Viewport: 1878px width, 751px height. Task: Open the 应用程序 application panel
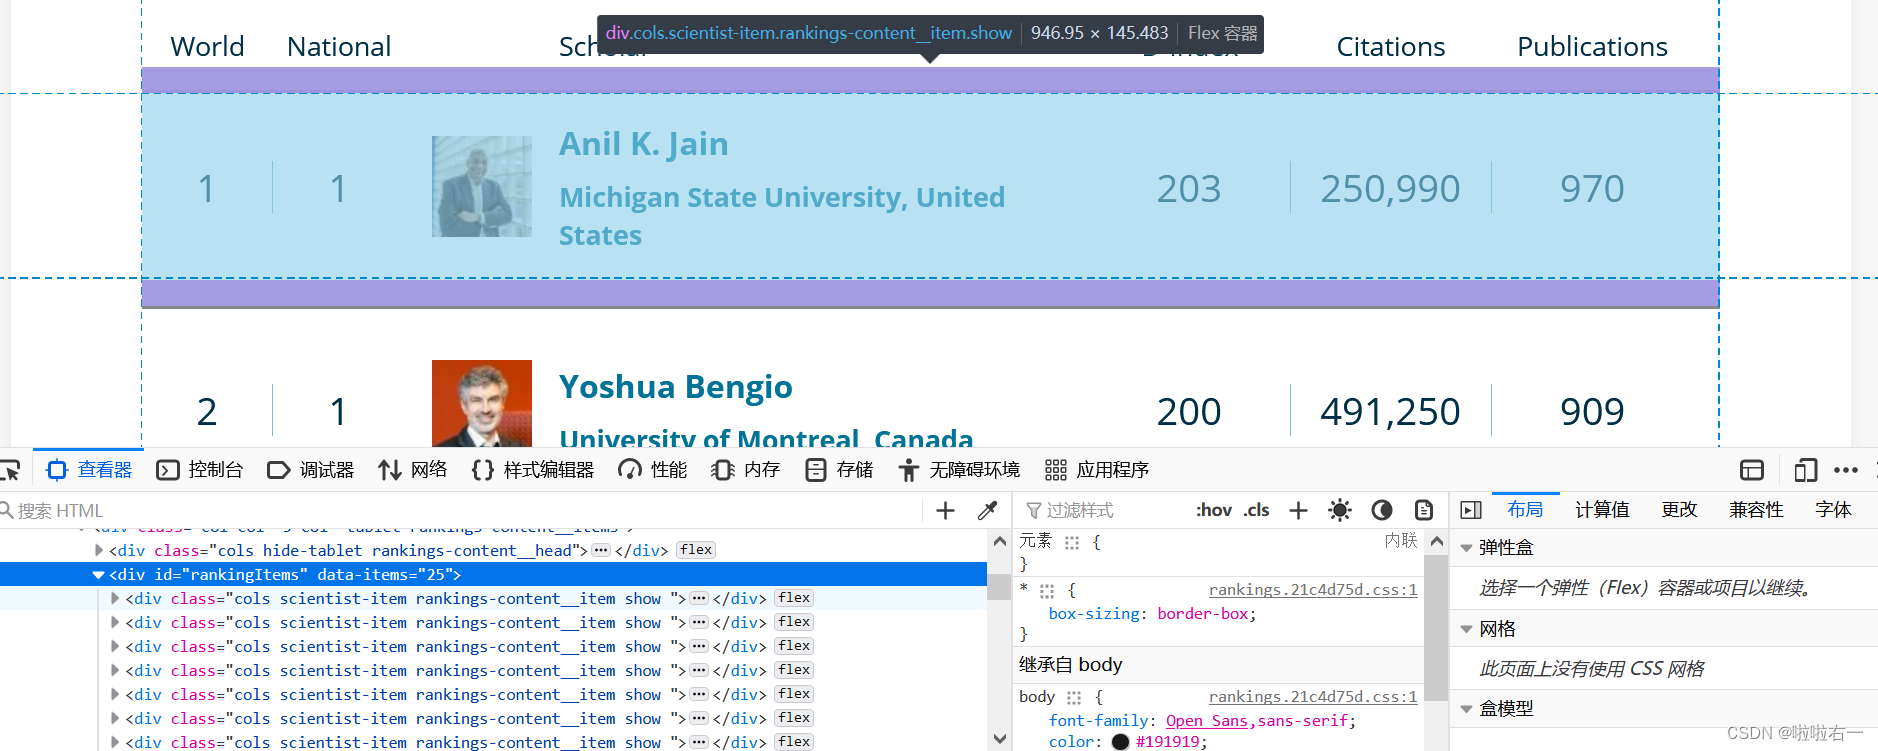click(x=1097, y=470)
